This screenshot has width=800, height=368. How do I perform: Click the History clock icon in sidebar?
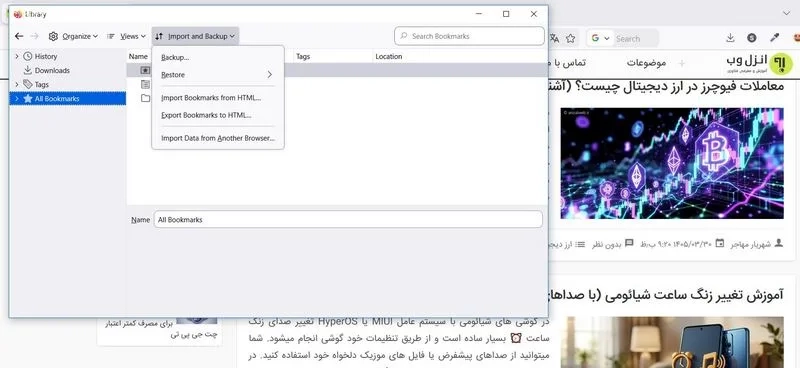(28, 56)
